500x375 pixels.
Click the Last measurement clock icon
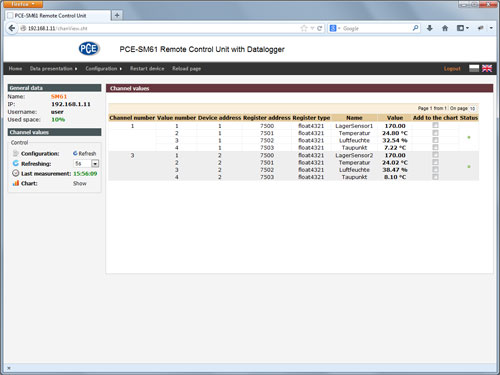click(16, 173)
